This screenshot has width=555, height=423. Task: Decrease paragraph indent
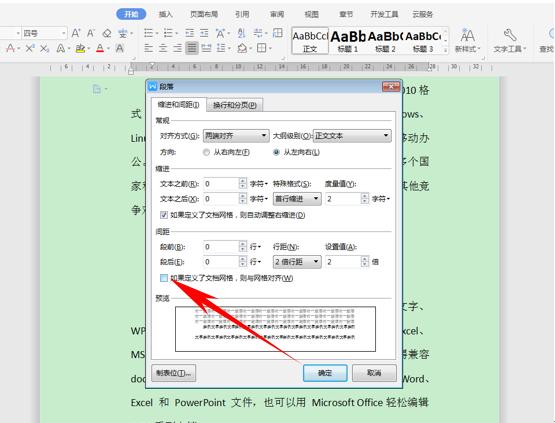click(x=190, y=33)
